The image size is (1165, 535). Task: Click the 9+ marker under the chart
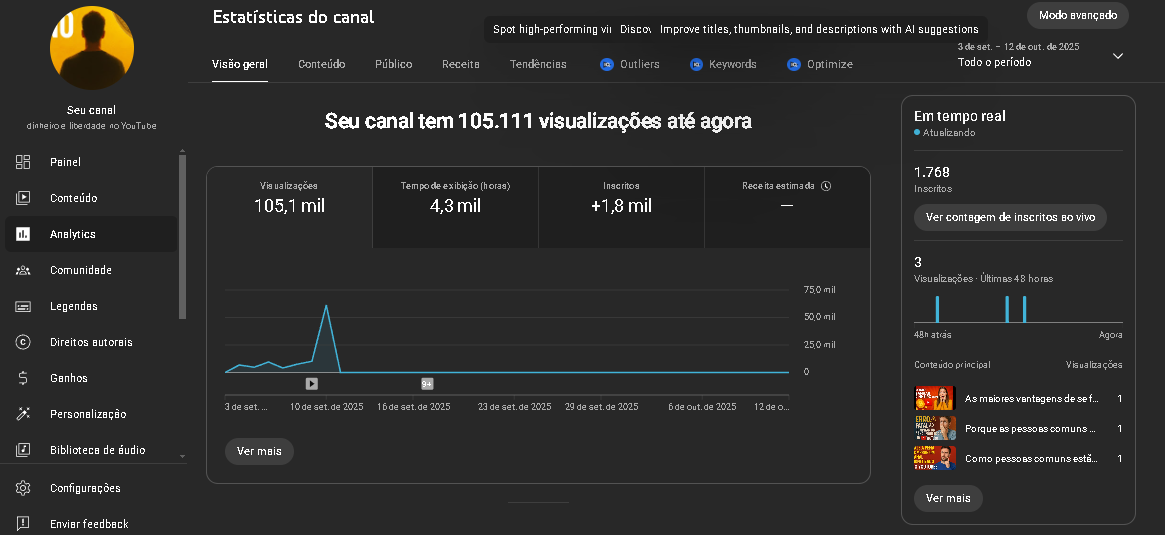(427, 383)
